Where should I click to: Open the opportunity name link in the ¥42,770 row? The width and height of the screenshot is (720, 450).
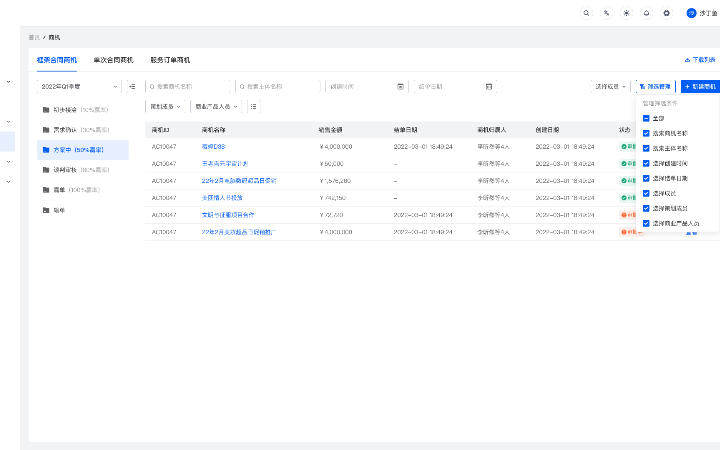click(x=228, y=215)
